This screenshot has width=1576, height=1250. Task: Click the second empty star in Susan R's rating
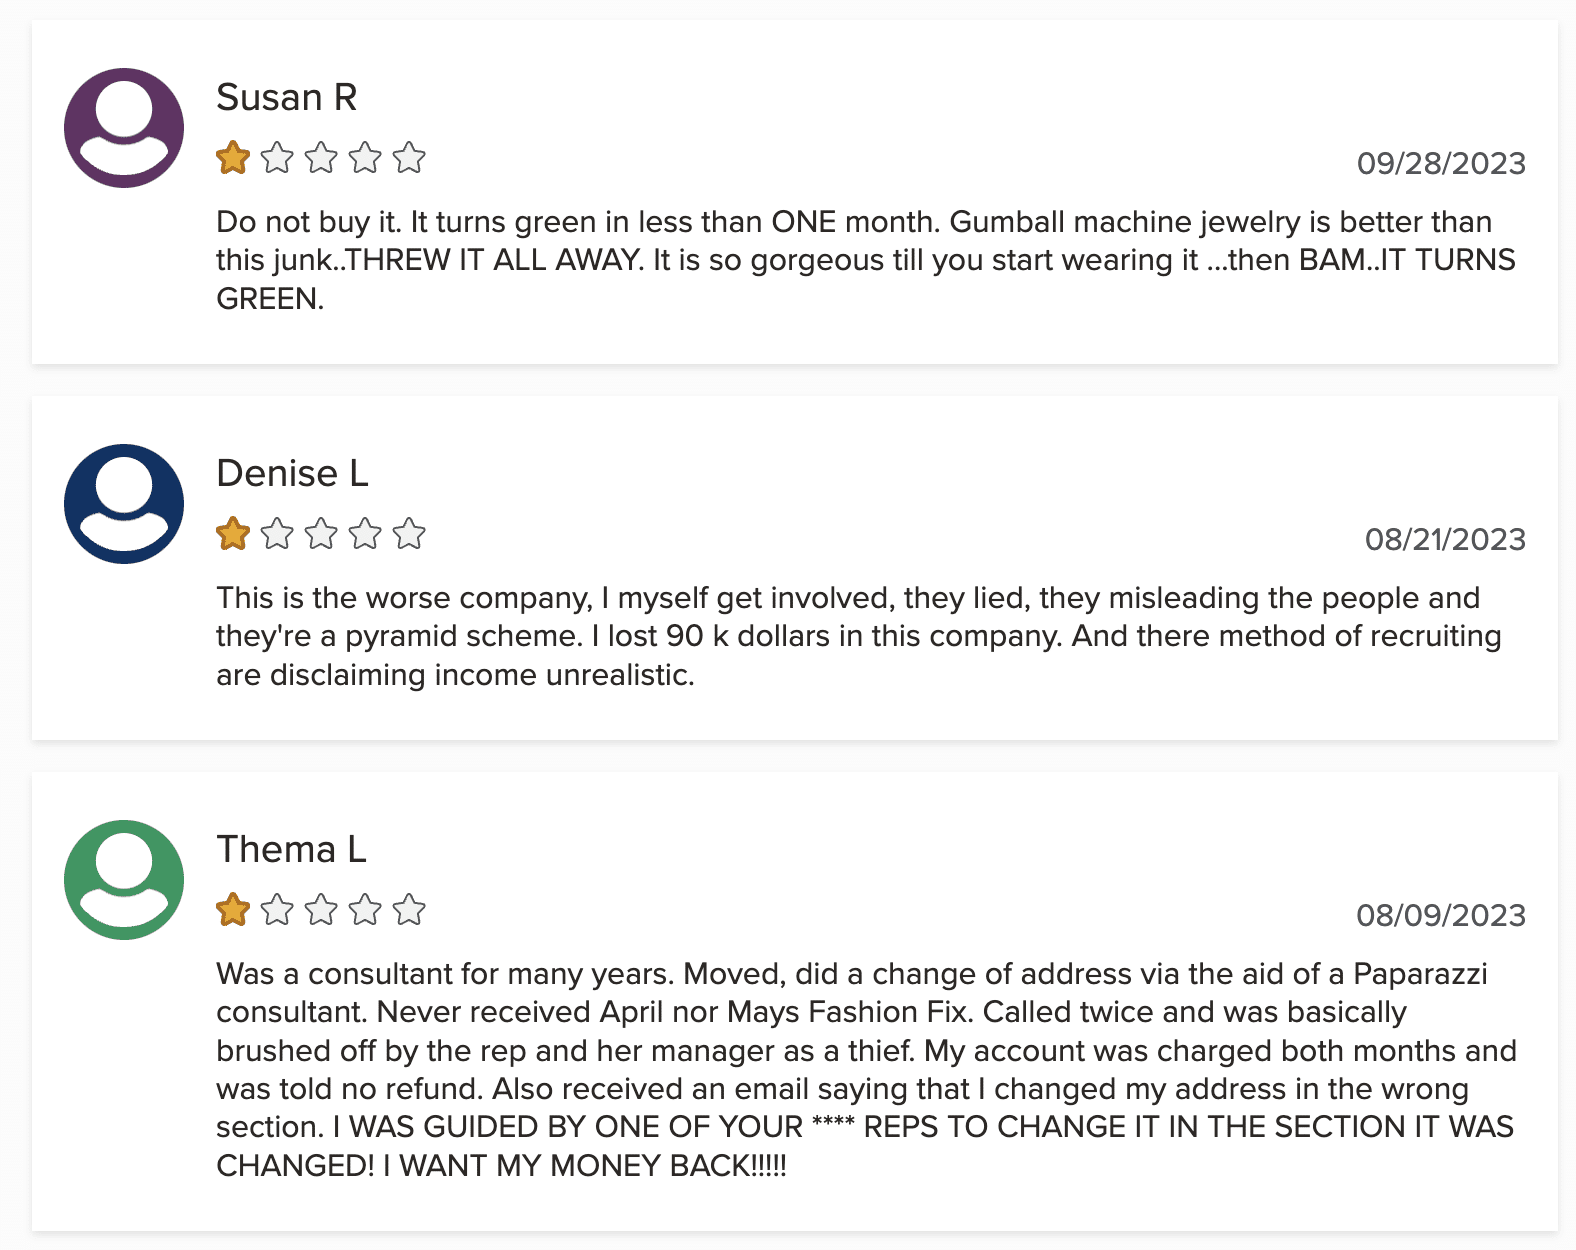coord(277,158)
